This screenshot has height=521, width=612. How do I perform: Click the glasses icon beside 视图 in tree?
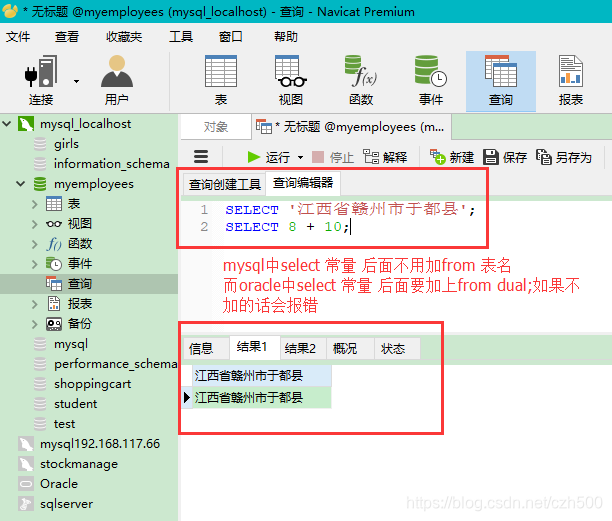[x=54, y=224]
